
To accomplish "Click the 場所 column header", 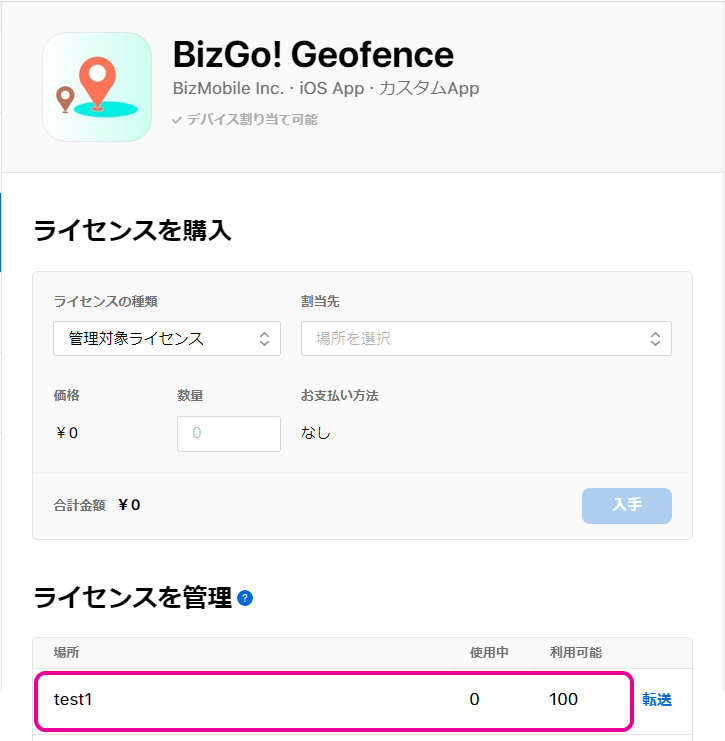I will click(67, 653).
